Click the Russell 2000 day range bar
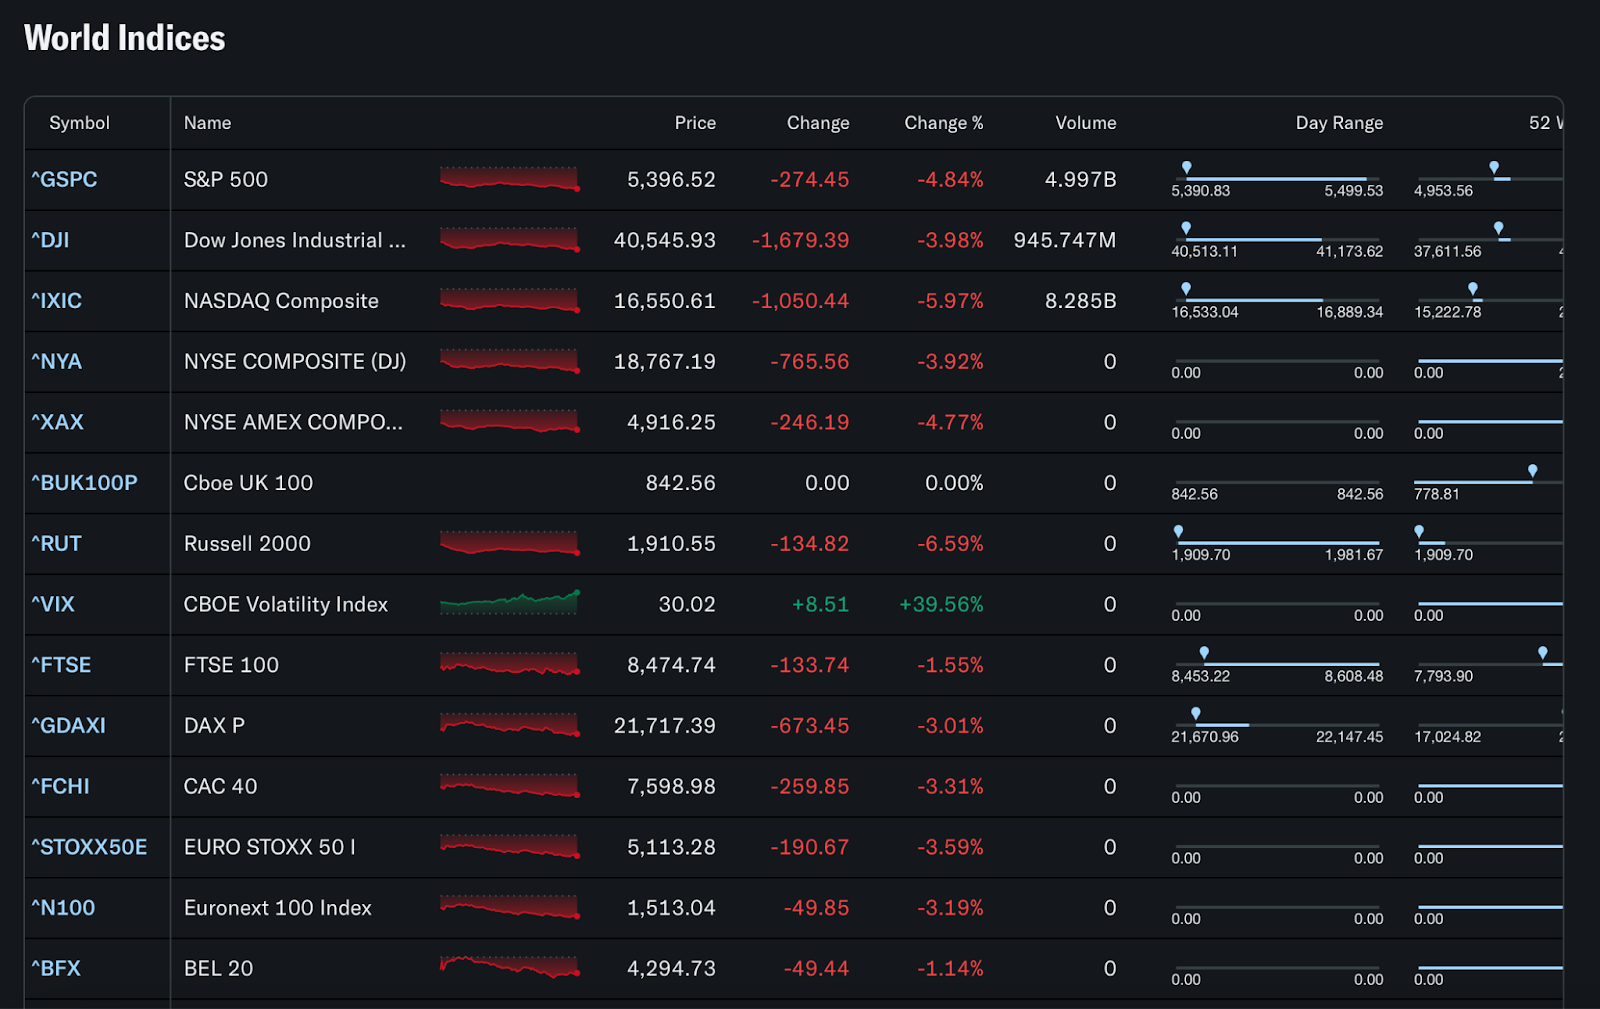 pyautogui.click(x=1277, y=543)
